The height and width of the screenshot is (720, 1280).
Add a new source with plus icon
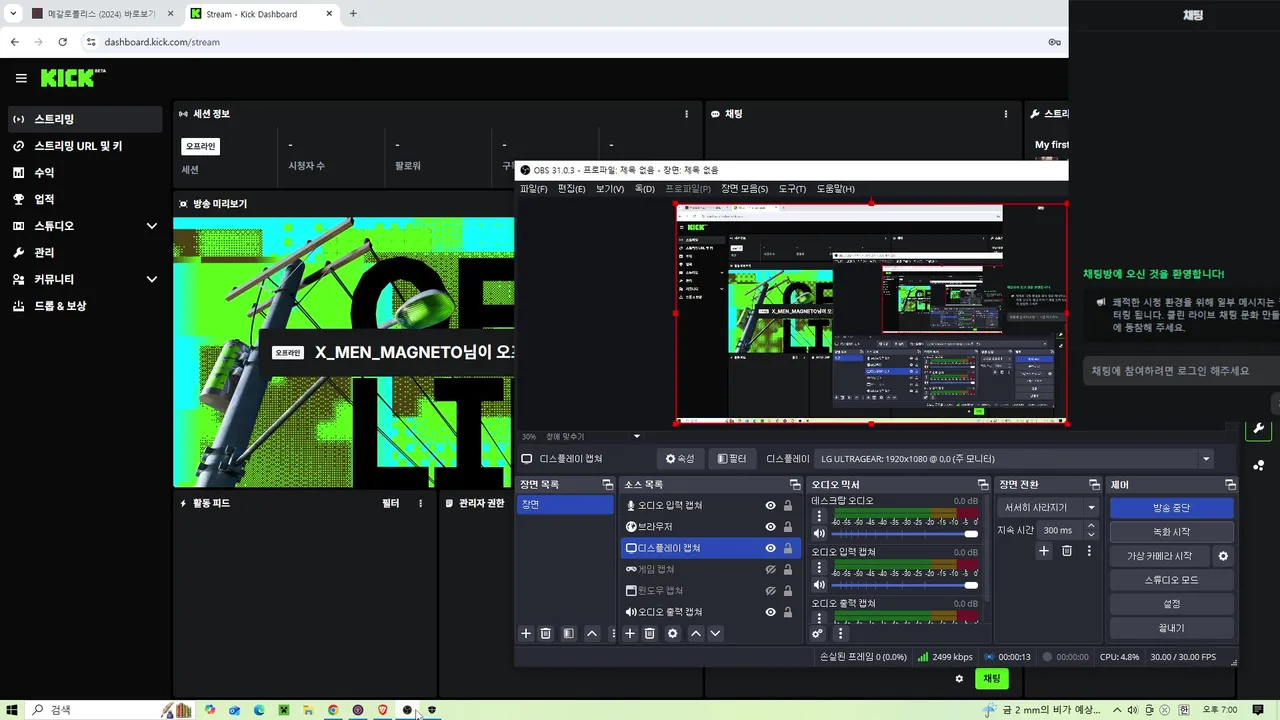[x=630, y=633]
